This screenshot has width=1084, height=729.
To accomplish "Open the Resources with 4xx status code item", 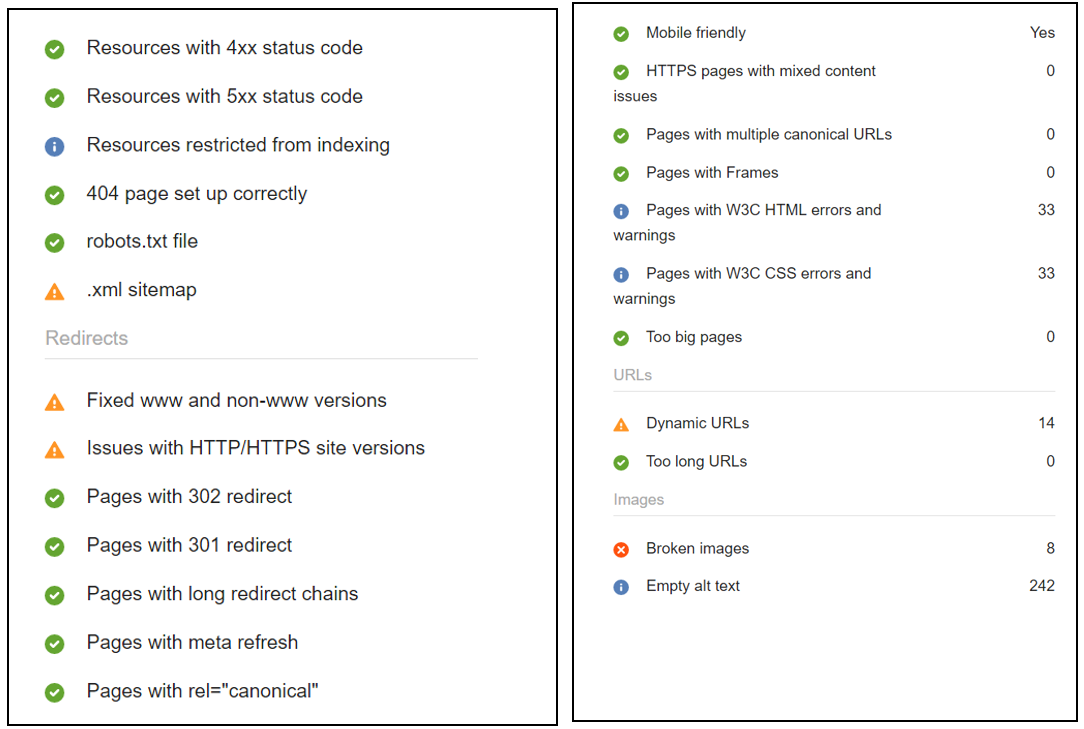I will [224, 48].
